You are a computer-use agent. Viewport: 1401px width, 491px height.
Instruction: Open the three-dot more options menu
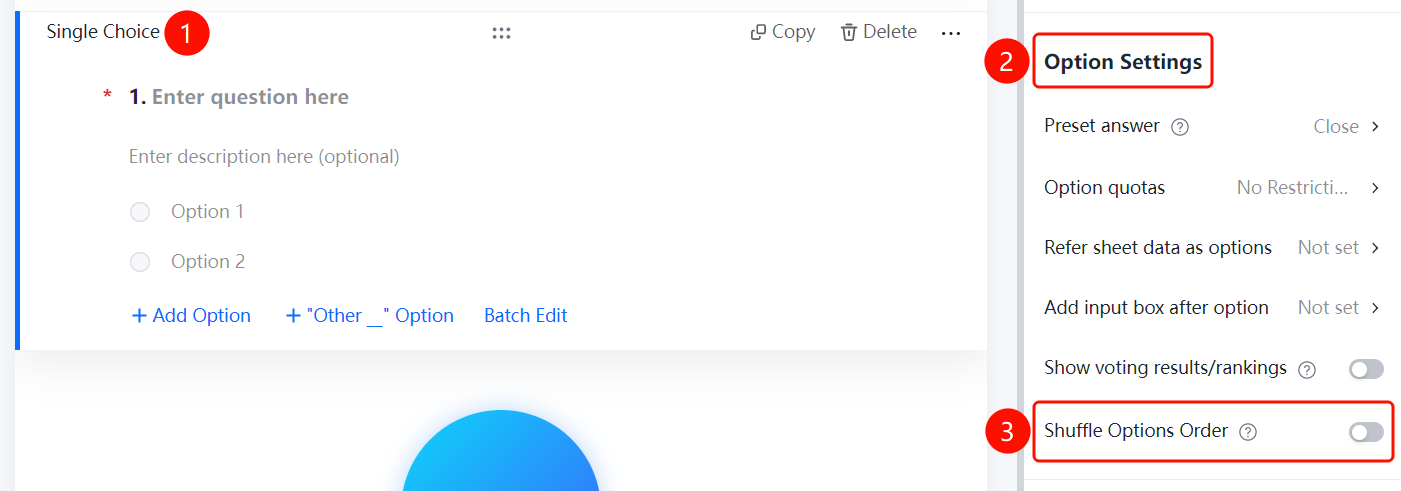[951, 33]
